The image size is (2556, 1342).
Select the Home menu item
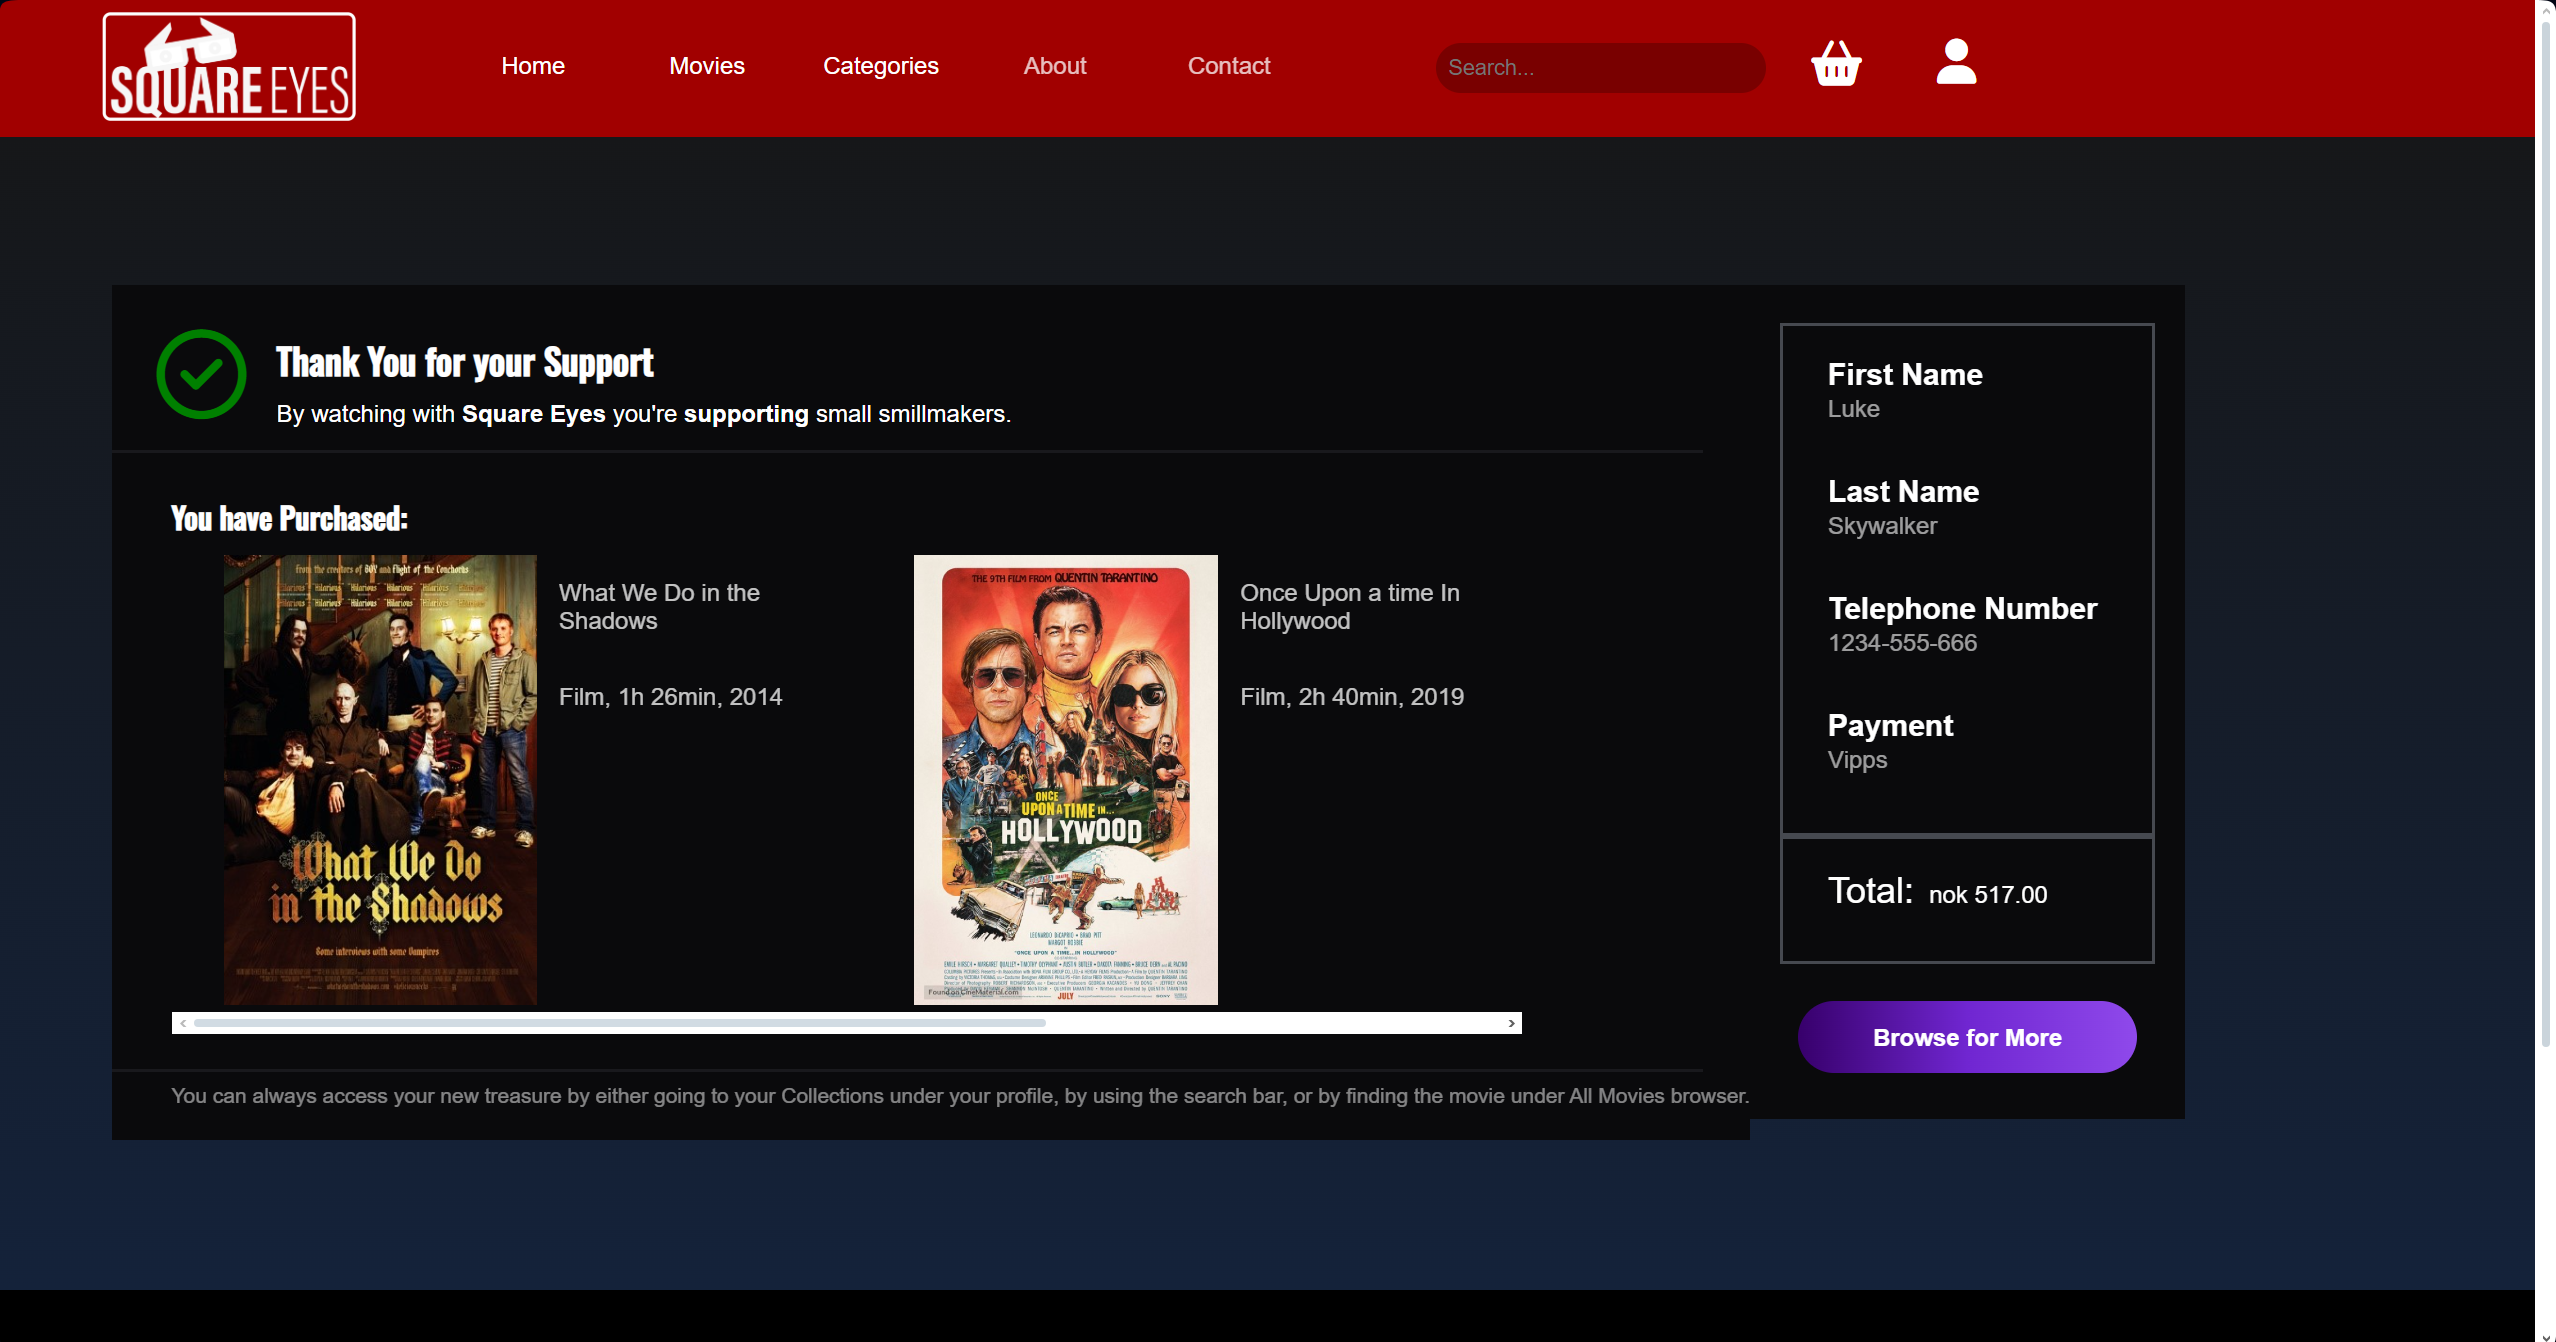coord(532,66)
